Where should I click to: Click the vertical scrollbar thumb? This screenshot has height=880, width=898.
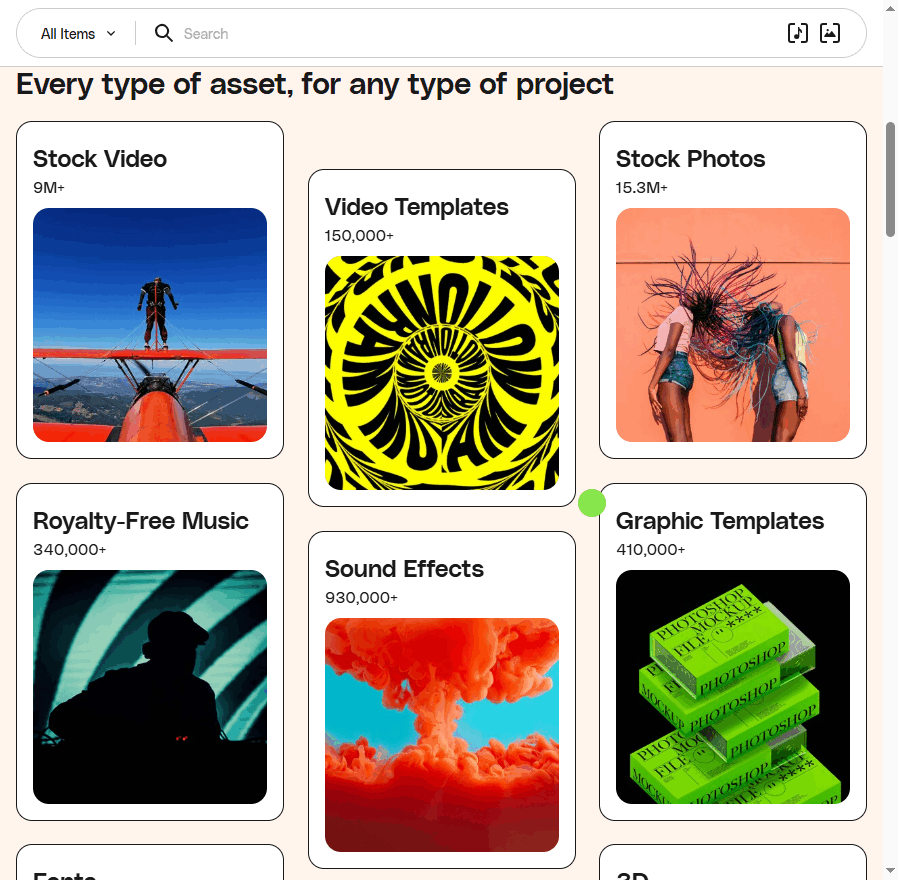coord(890,180)
